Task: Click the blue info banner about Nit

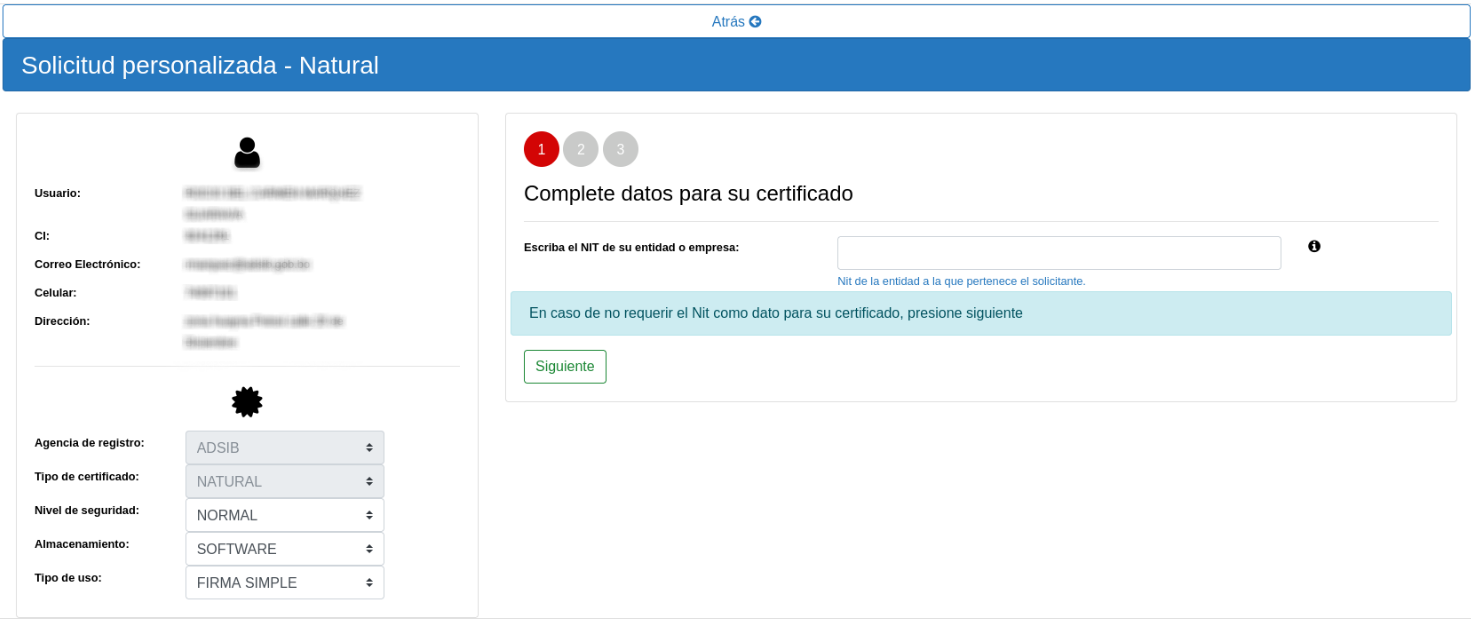Action: (980, 313)
